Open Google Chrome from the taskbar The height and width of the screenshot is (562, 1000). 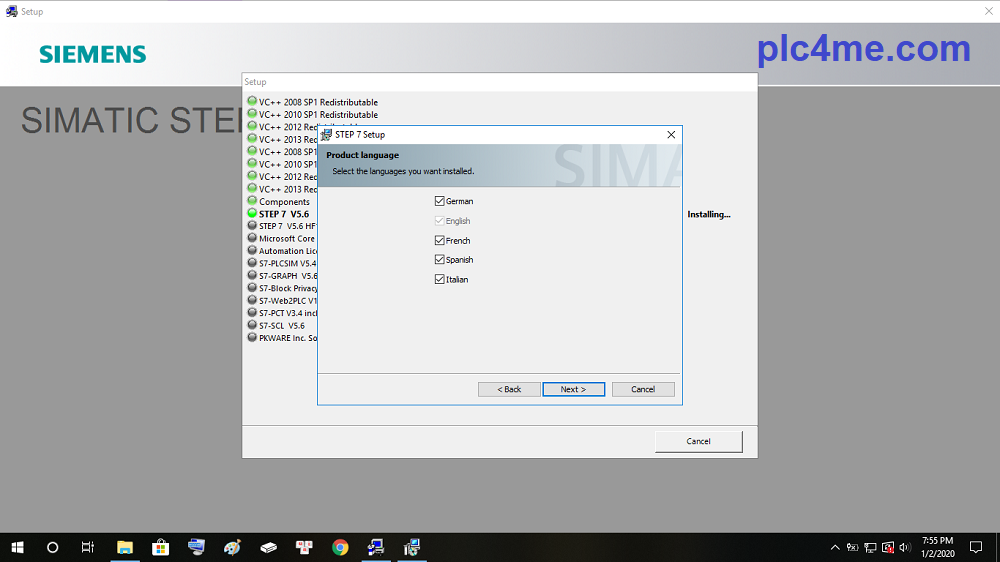[x=340, y=547]
